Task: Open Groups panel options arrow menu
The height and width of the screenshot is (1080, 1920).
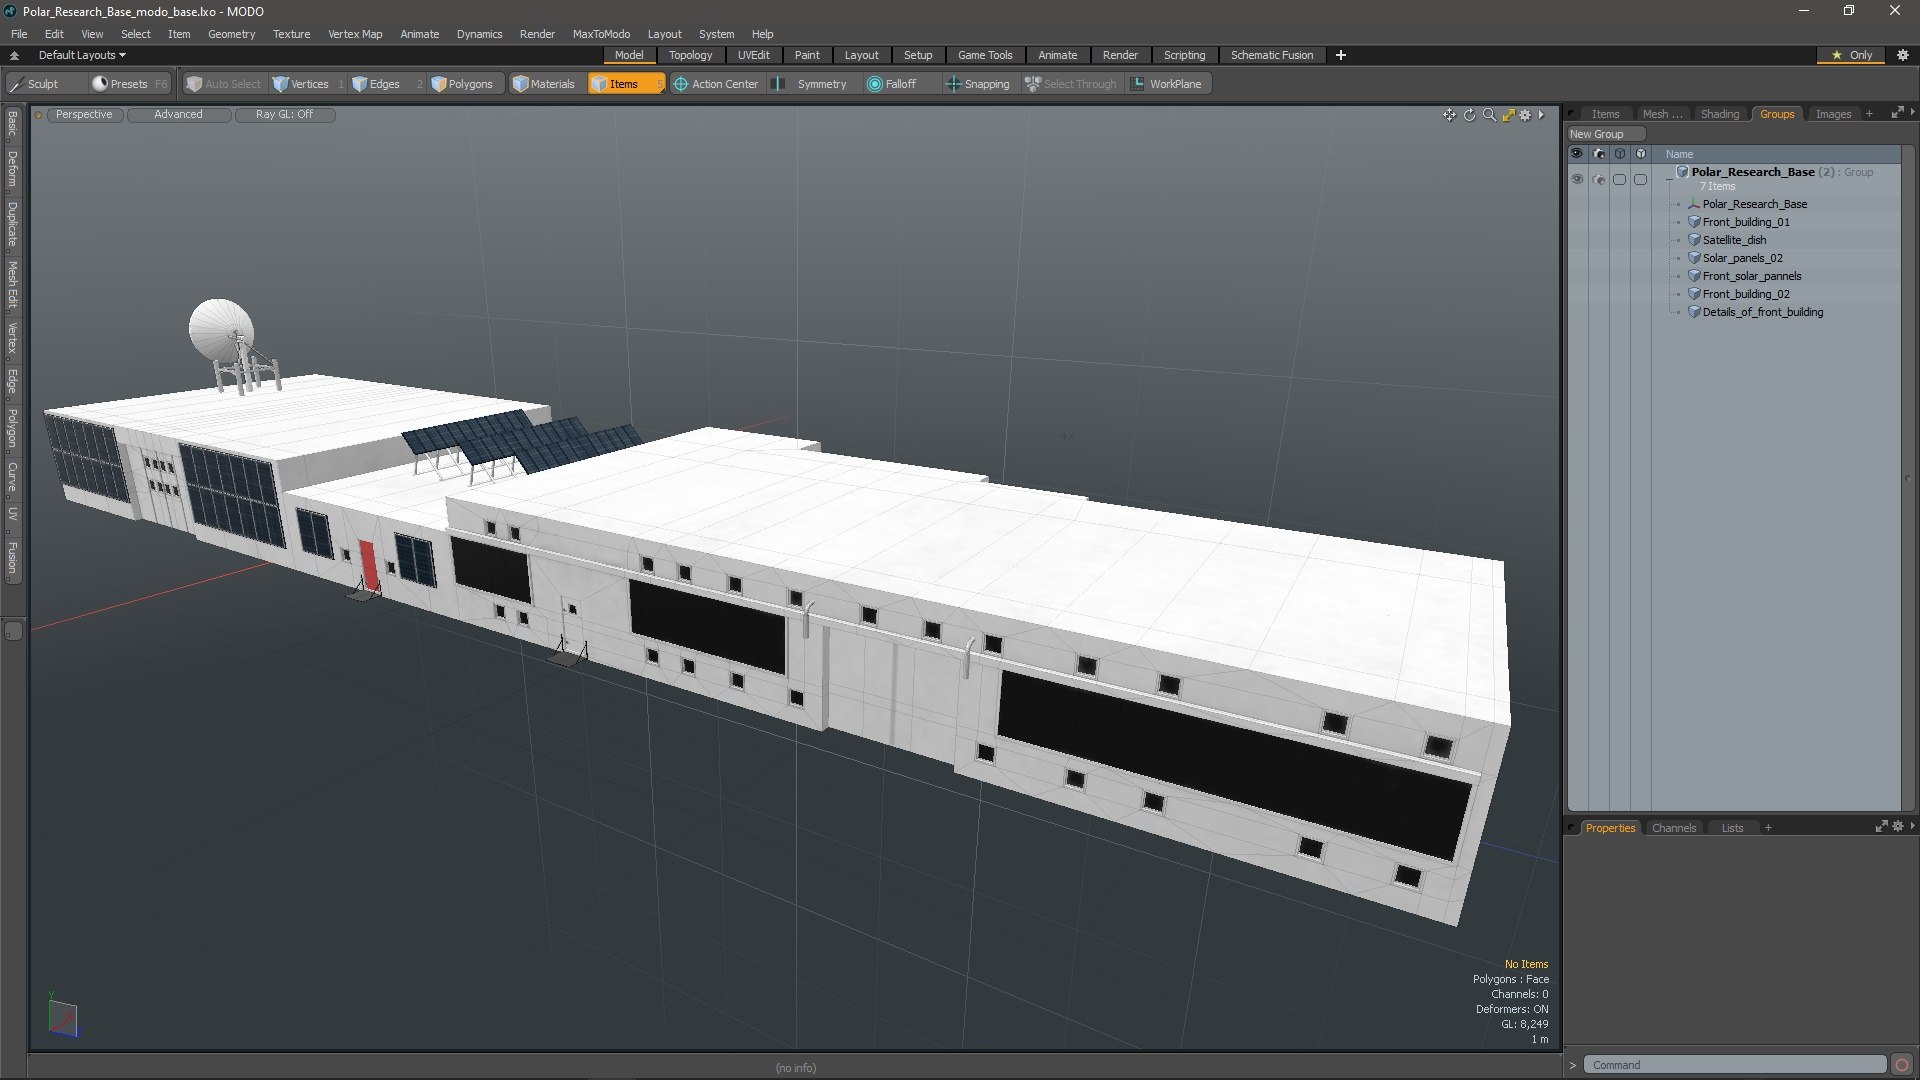Action: click(x=1912, y=113)
